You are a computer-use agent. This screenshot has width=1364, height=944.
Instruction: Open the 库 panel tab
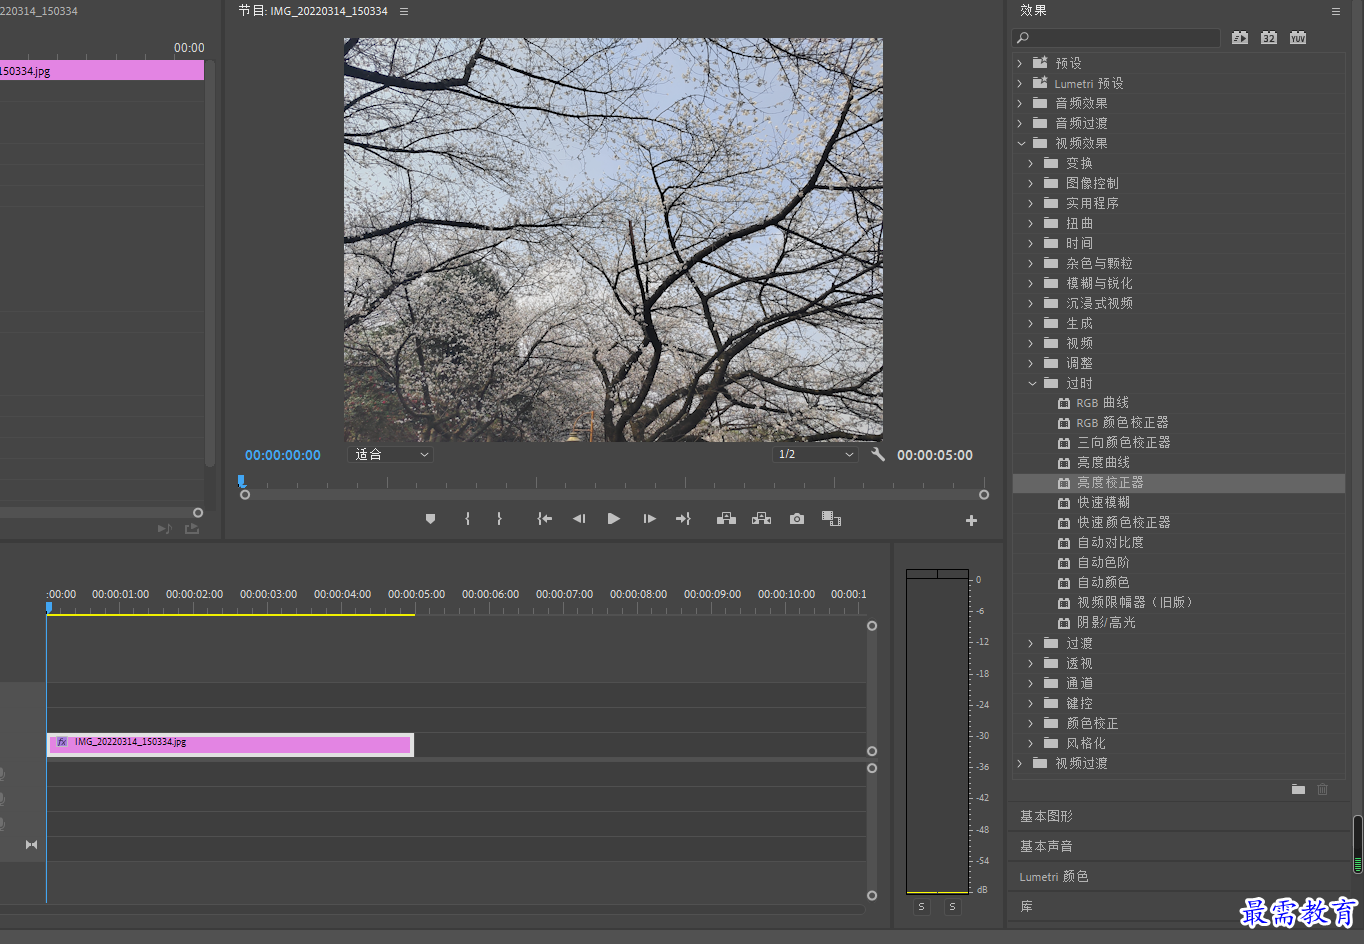pyautogui.click(x=1026, y=906)
